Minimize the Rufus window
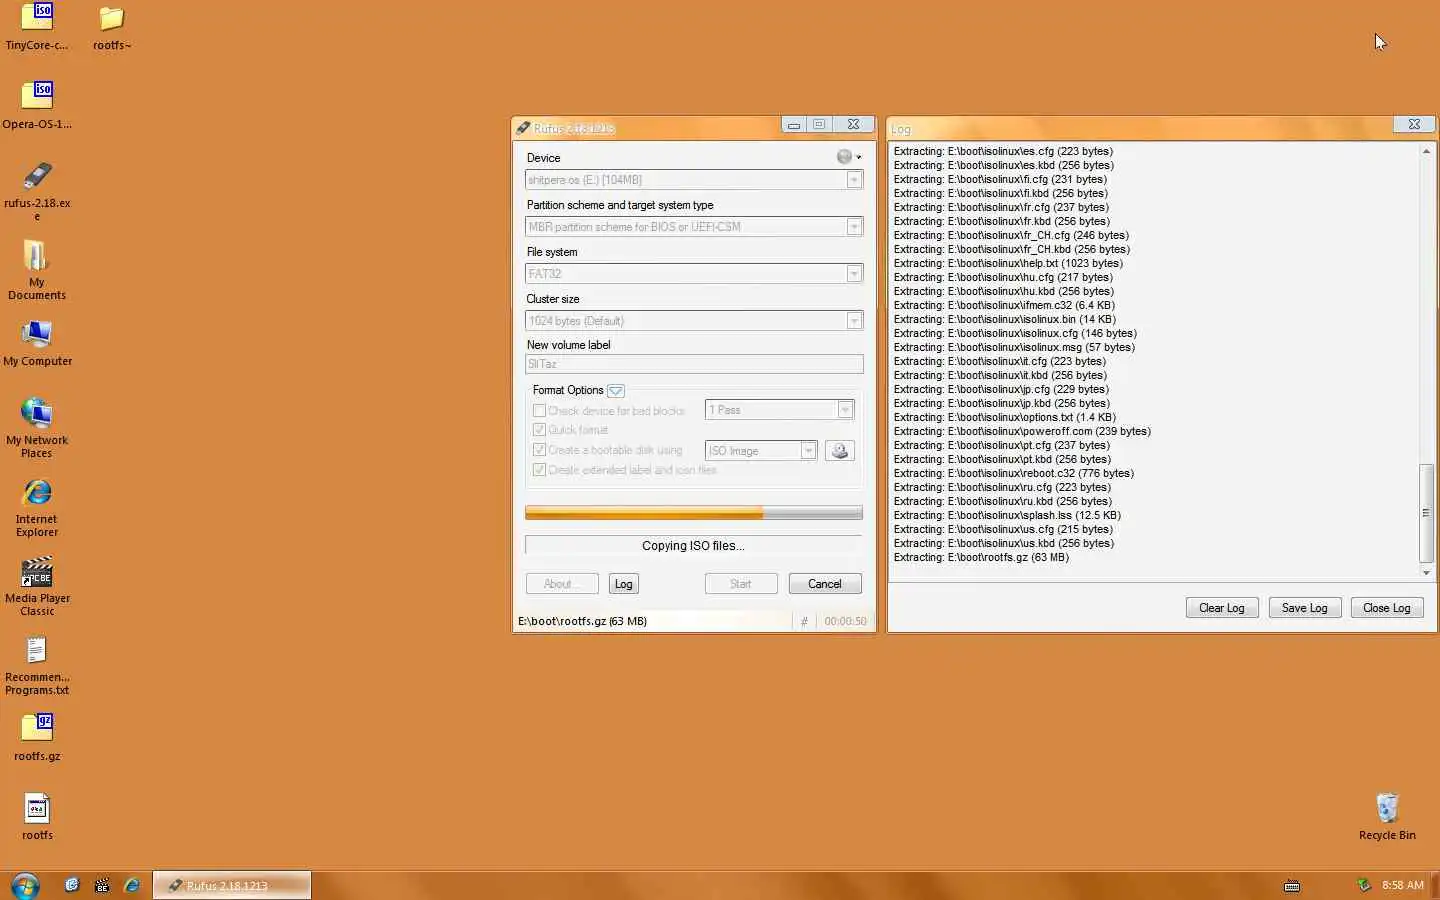The height and width of the screenshot is (900, 1440). [793, 125]
